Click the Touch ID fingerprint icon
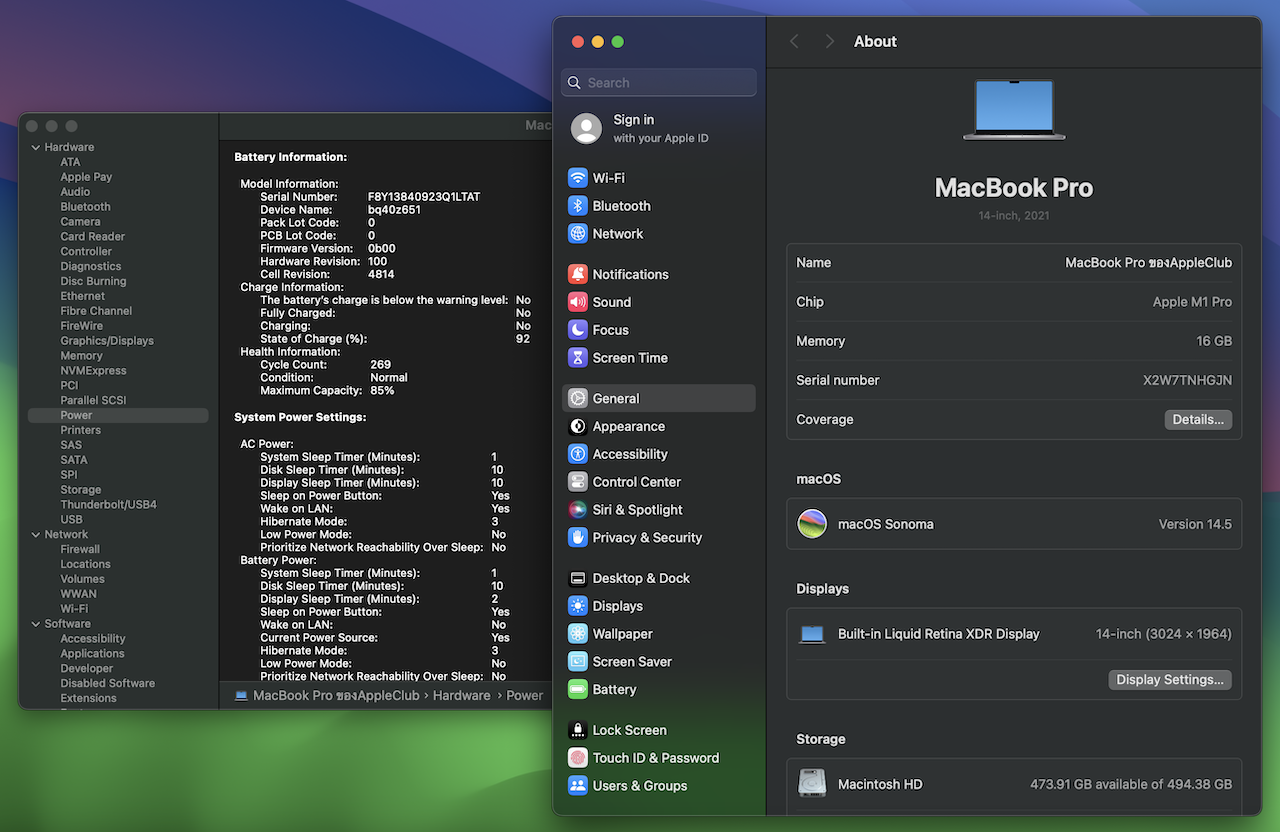Screen dimensions: 1280x832 [x=578, y=758]
